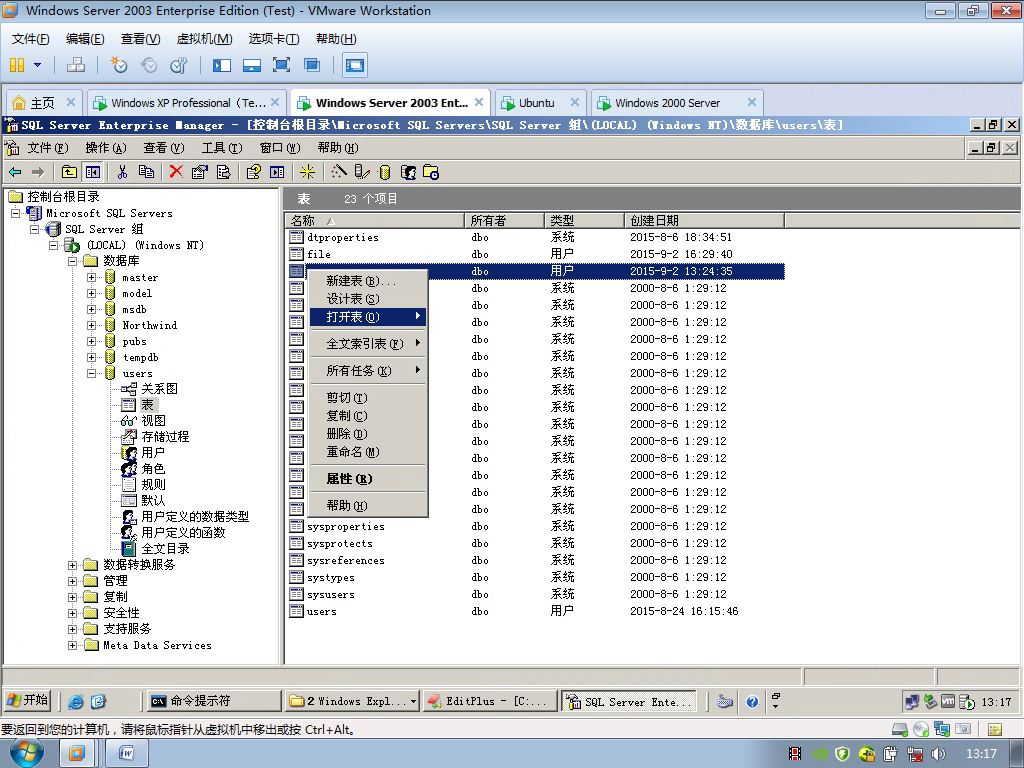Toggle the VMware show library sidebar icon
The height and width of the screenshot is (768, 1024).
222,65
